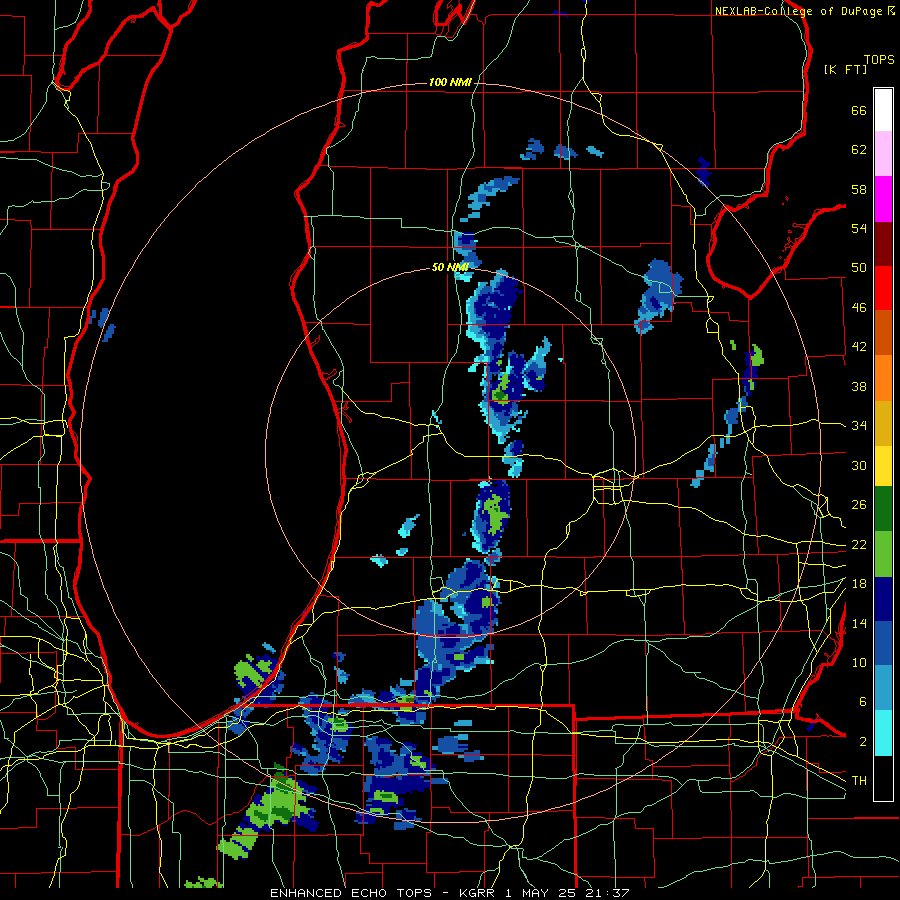Click the legend value 58
This screenshot has height=900, width=900.
(x=859, y=189)
